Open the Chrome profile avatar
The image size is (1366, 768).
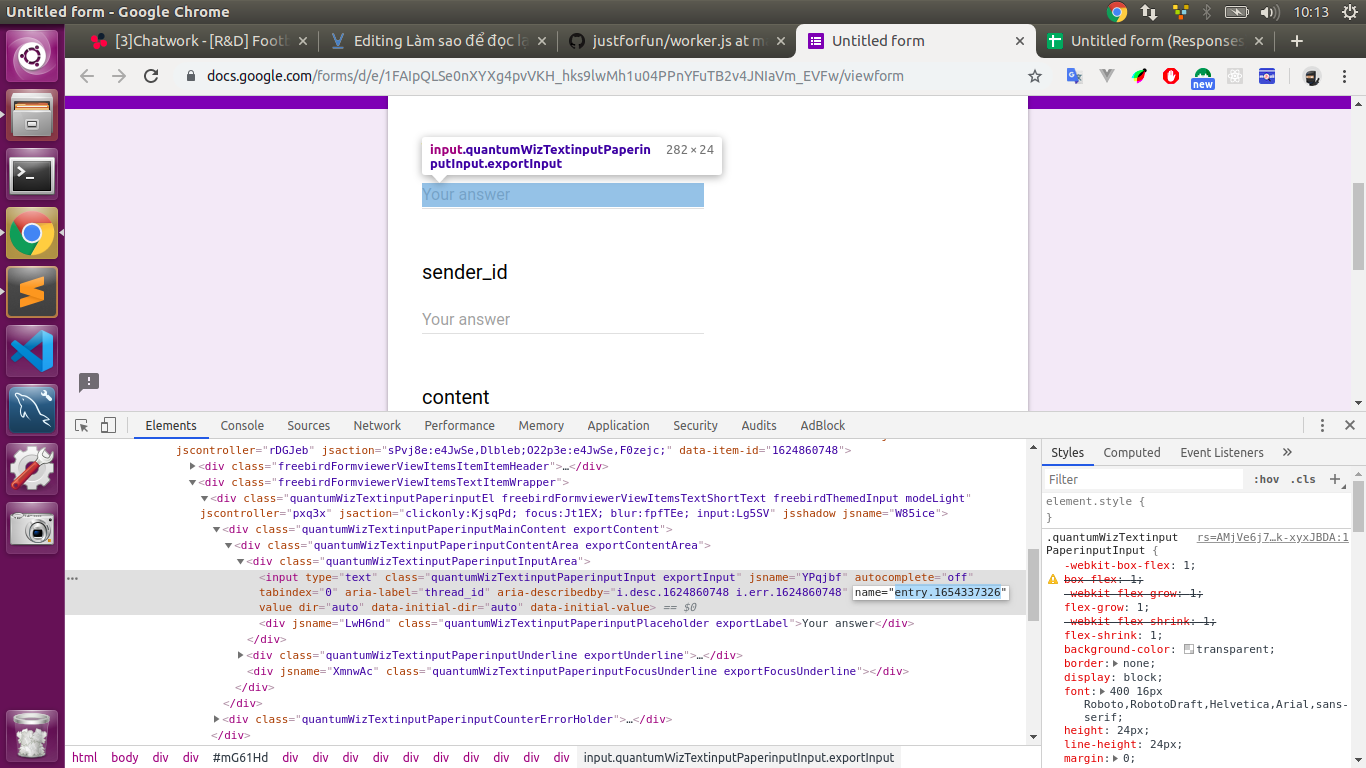pyautogui.click(x=1311, y=76)
